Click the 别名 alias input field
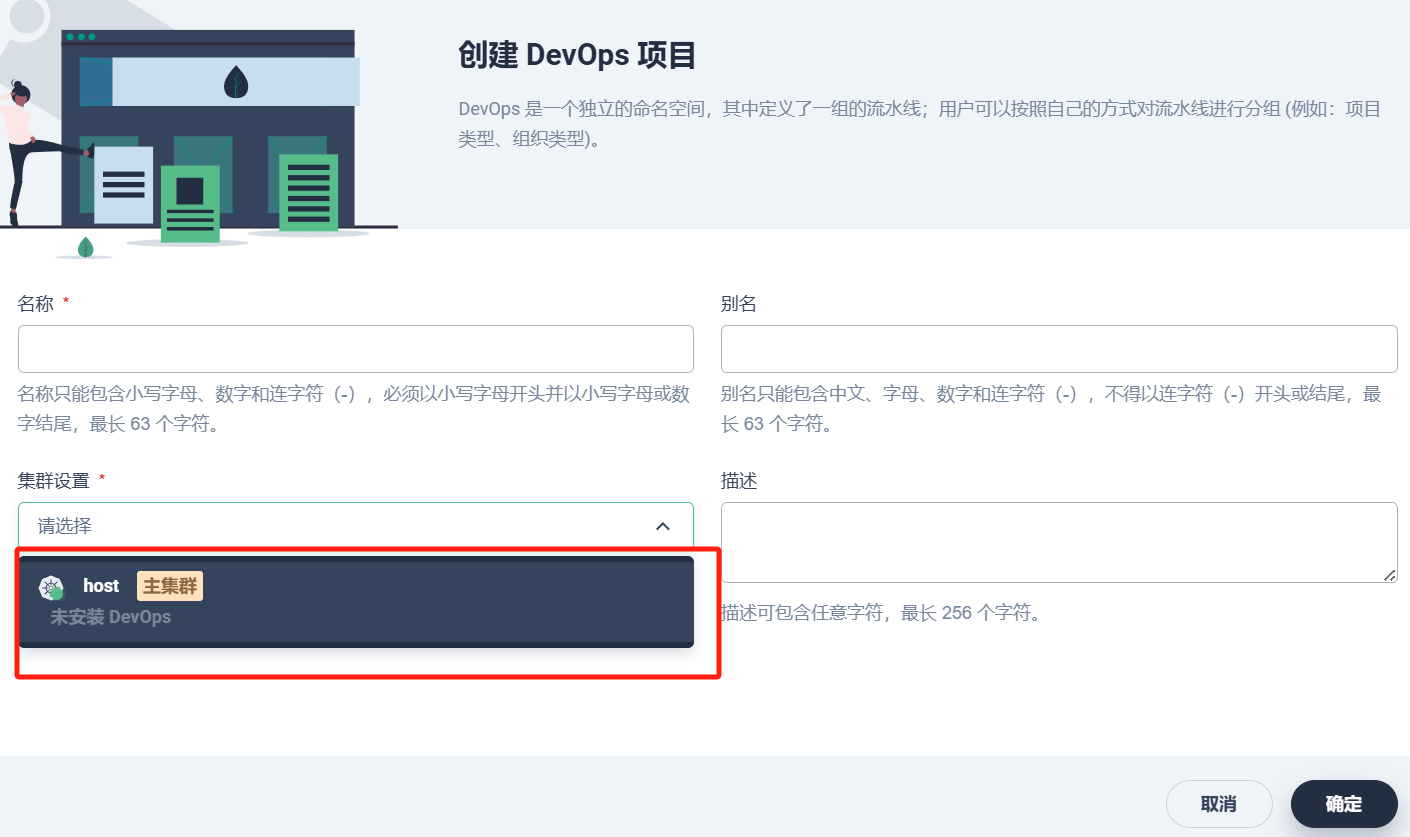The width and height of the screenshot is (1410, 837). (1059, 349)
